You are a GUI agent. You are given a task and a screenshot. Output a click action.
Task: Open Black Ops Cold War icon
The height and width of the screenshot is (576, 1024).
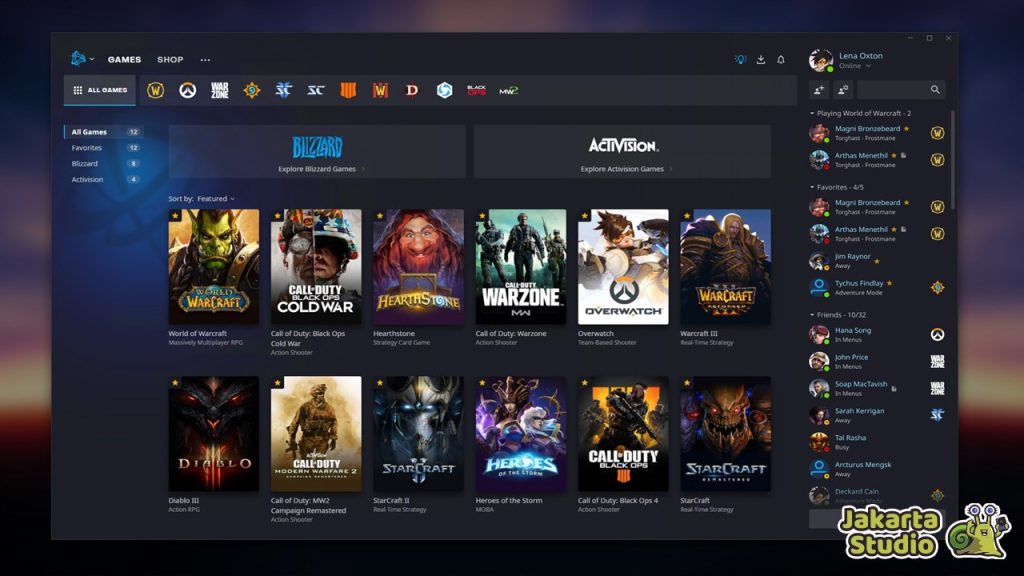click(476, 90)
